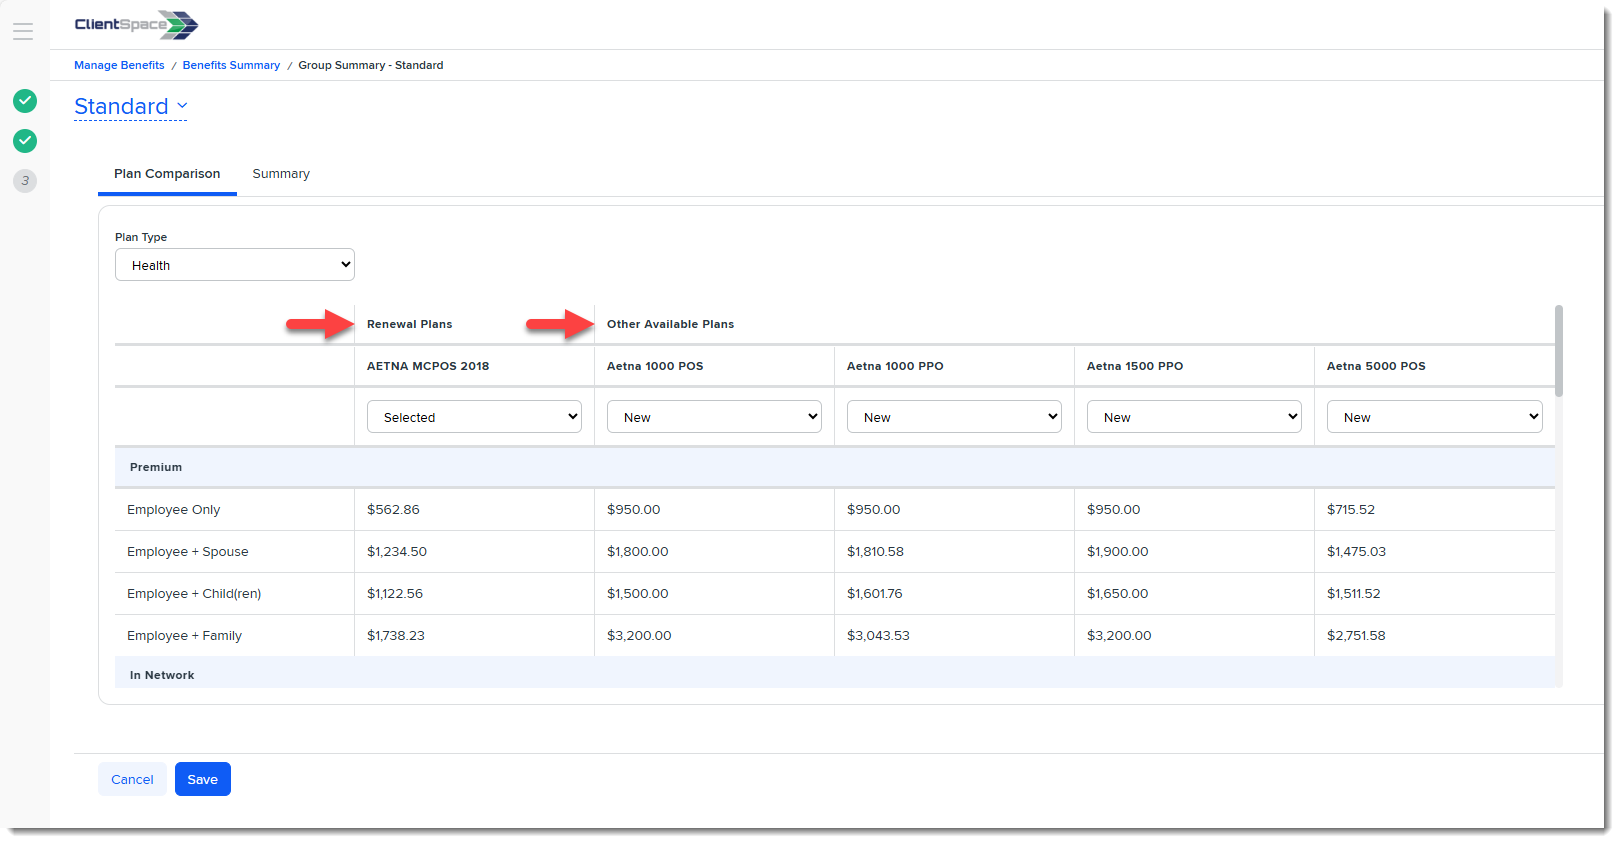Select the Employee Only row label
This screenshot has width=1619, height=843.
[173, 509]
